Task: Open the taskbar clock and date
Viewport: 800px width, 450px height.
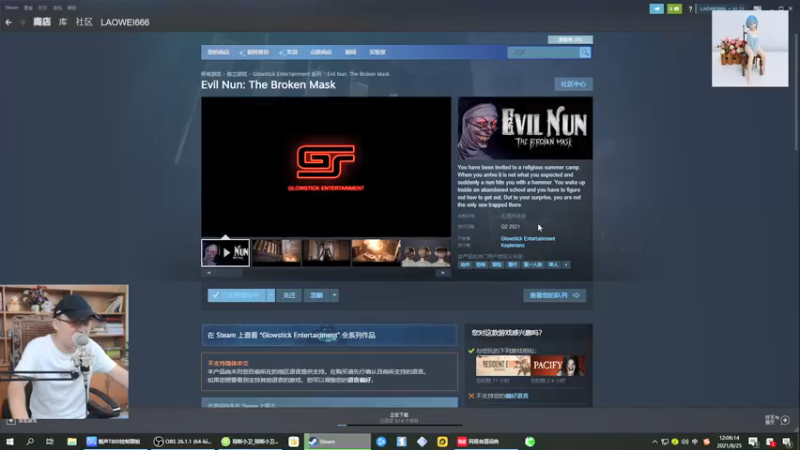Action: (x=729, y=441)
